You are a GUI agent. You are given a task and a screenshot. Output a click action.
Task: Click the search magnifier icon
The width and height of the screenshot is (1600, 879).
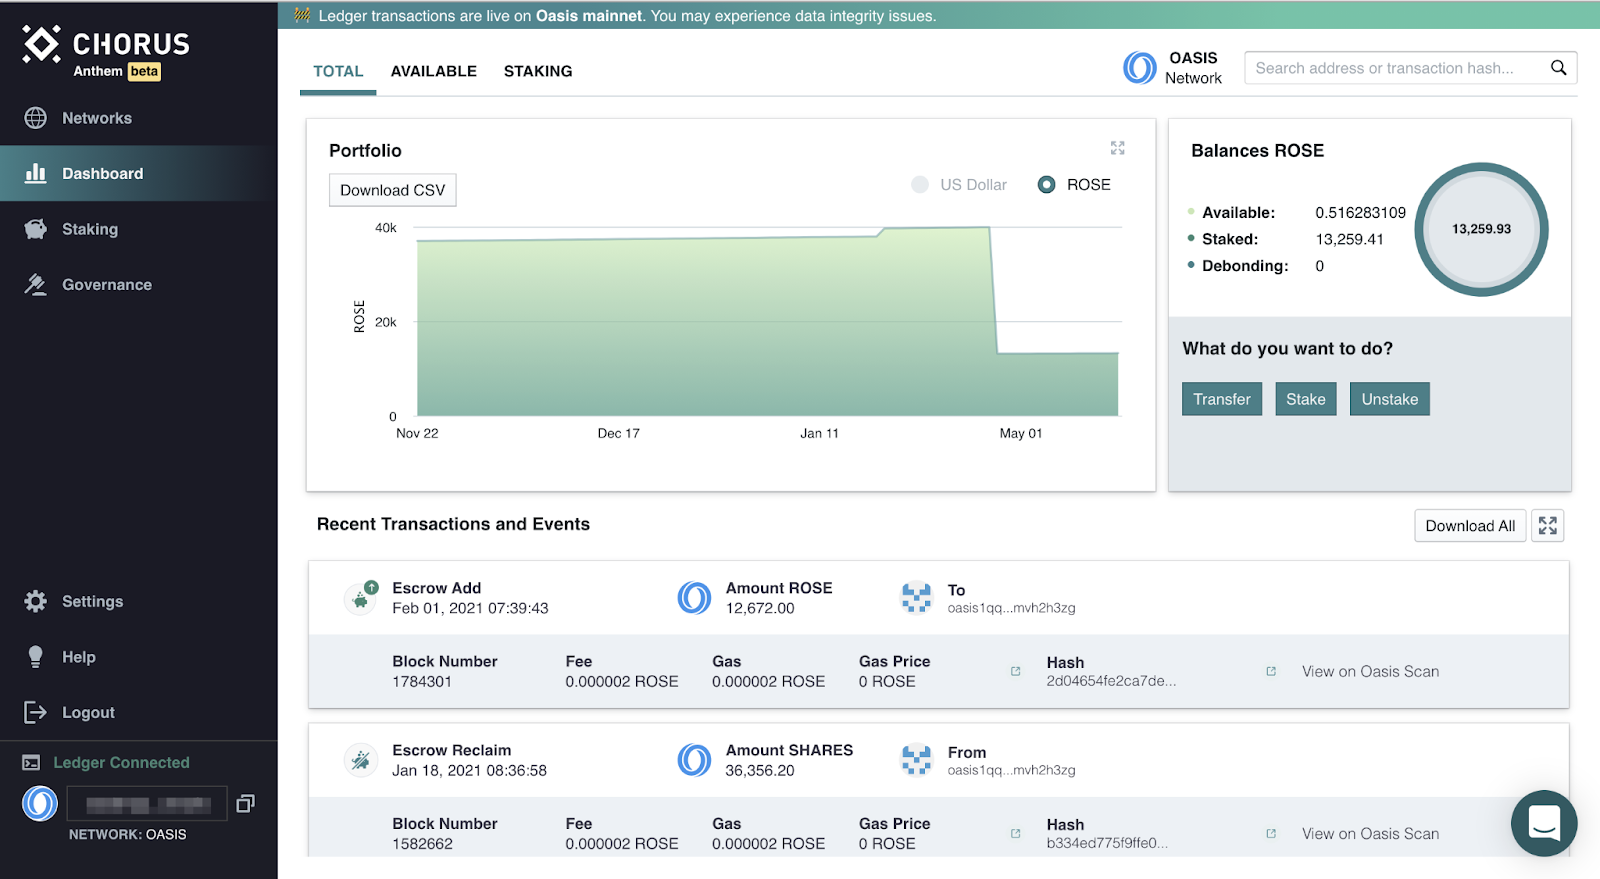click(x=1558, y=68)
